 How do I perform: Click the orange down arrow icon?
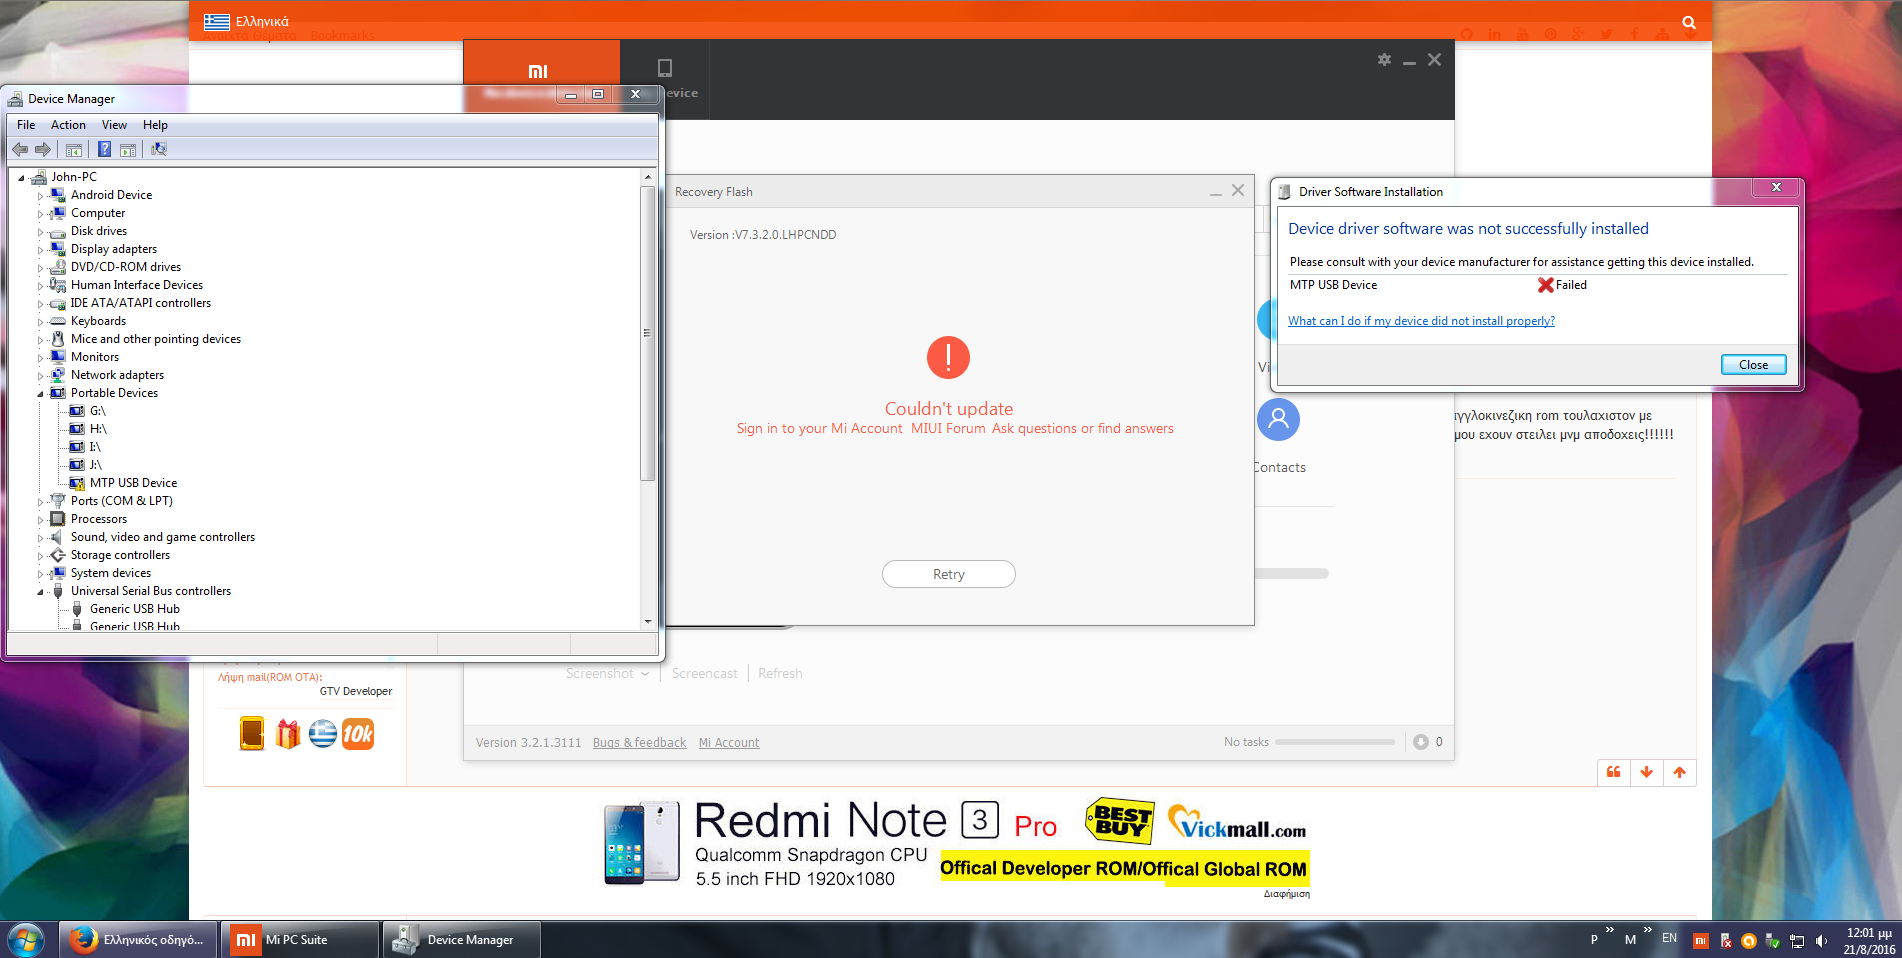[1646, 772]
